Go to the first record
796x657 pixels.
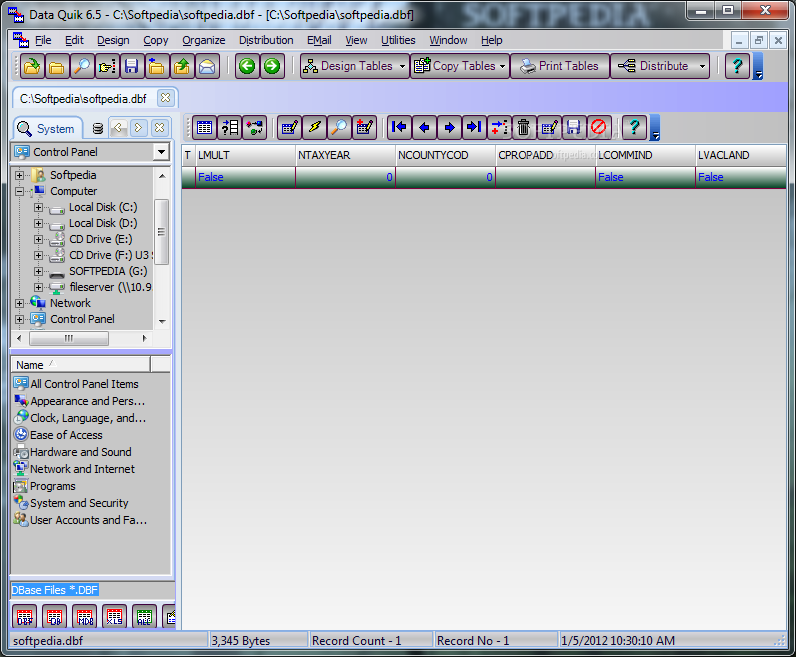click(x=399, y=127)
